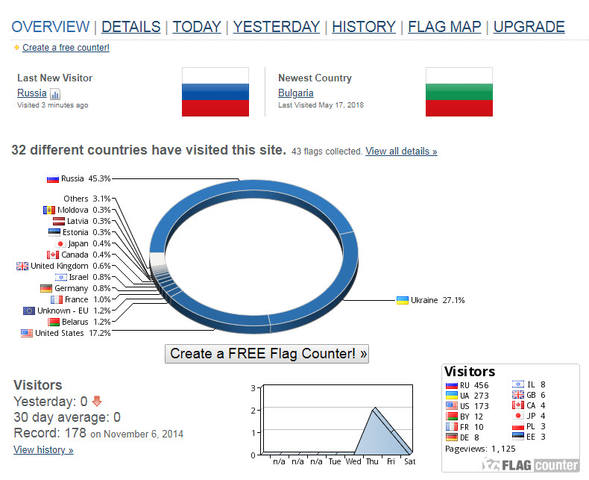Screen dimensions: 589x480
Task: Click the BY flag in Visitors widget
Action: (x=452, y=417)
